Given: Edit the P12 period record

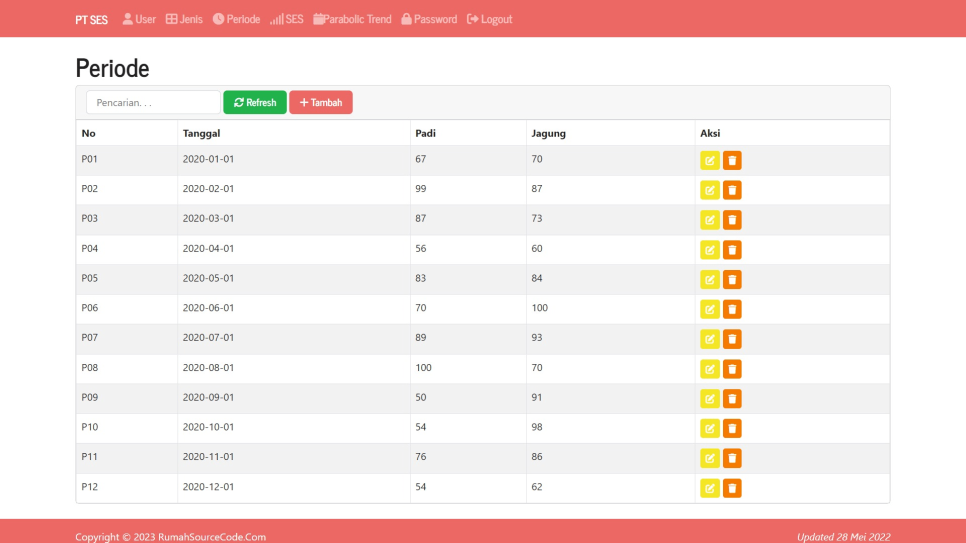Looking at the screenshot, I should click(710, 488).
